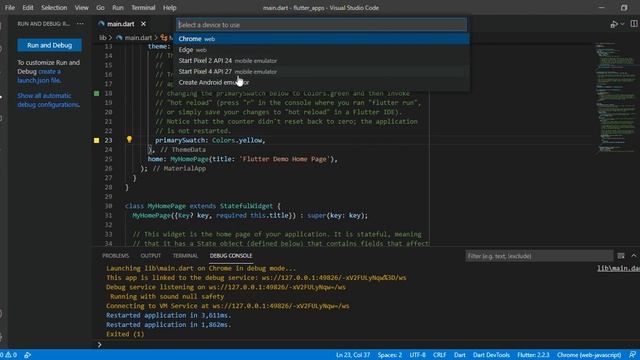Start Pixel 2 API 24 emulator
Screen dimensions: 640x360
pos(322,61)
